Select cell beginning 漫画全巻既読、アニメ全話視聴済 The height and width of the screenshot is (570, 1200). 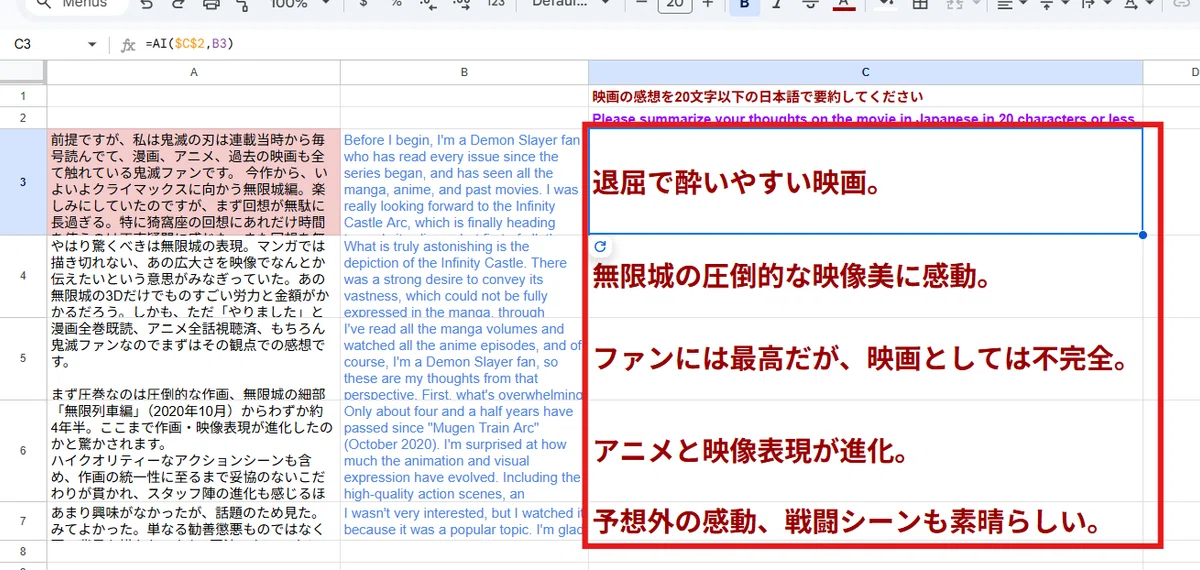pyautogui.click(x=193, y=358)
